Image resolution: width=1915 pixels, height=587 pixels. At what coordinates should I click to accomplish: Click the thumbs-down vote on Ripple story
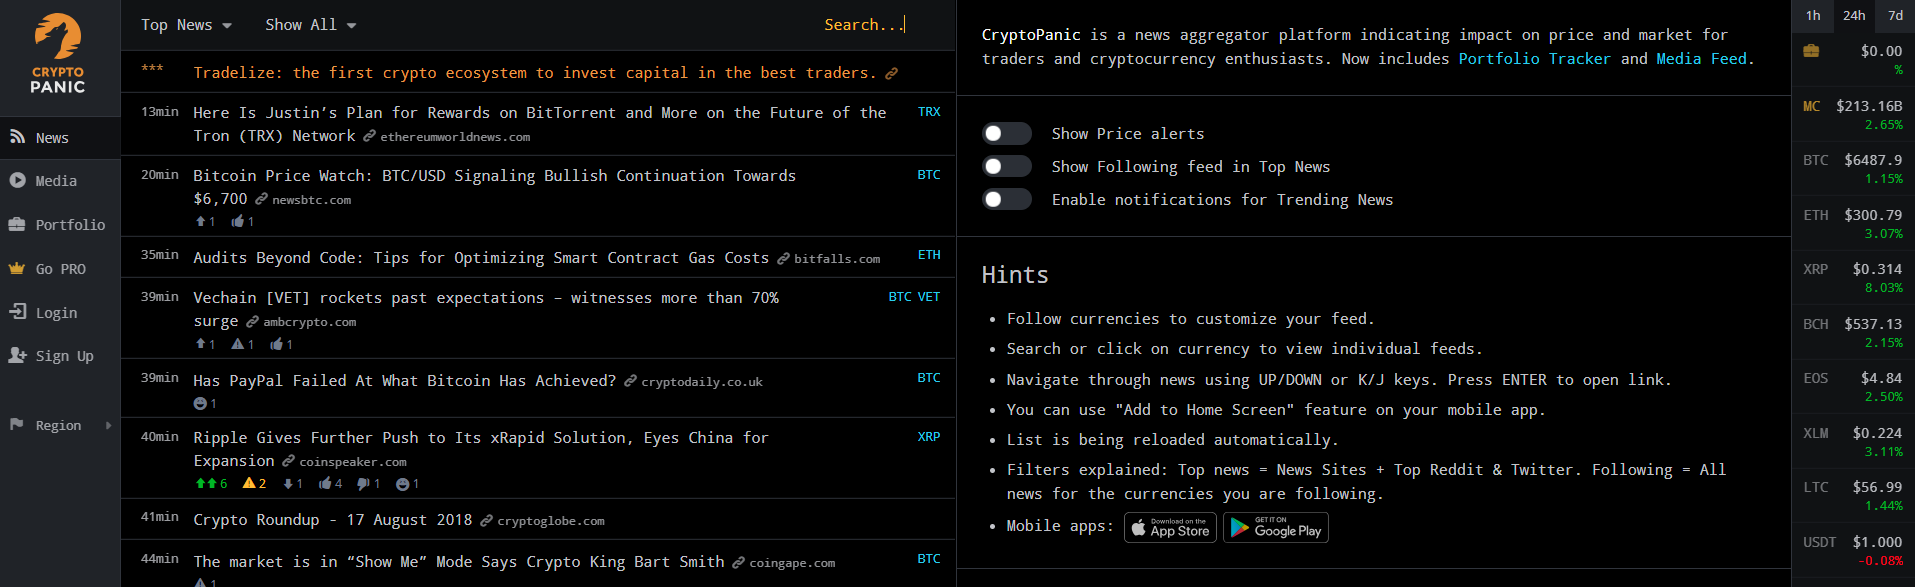pyautogui.click(x=363, y=484)
